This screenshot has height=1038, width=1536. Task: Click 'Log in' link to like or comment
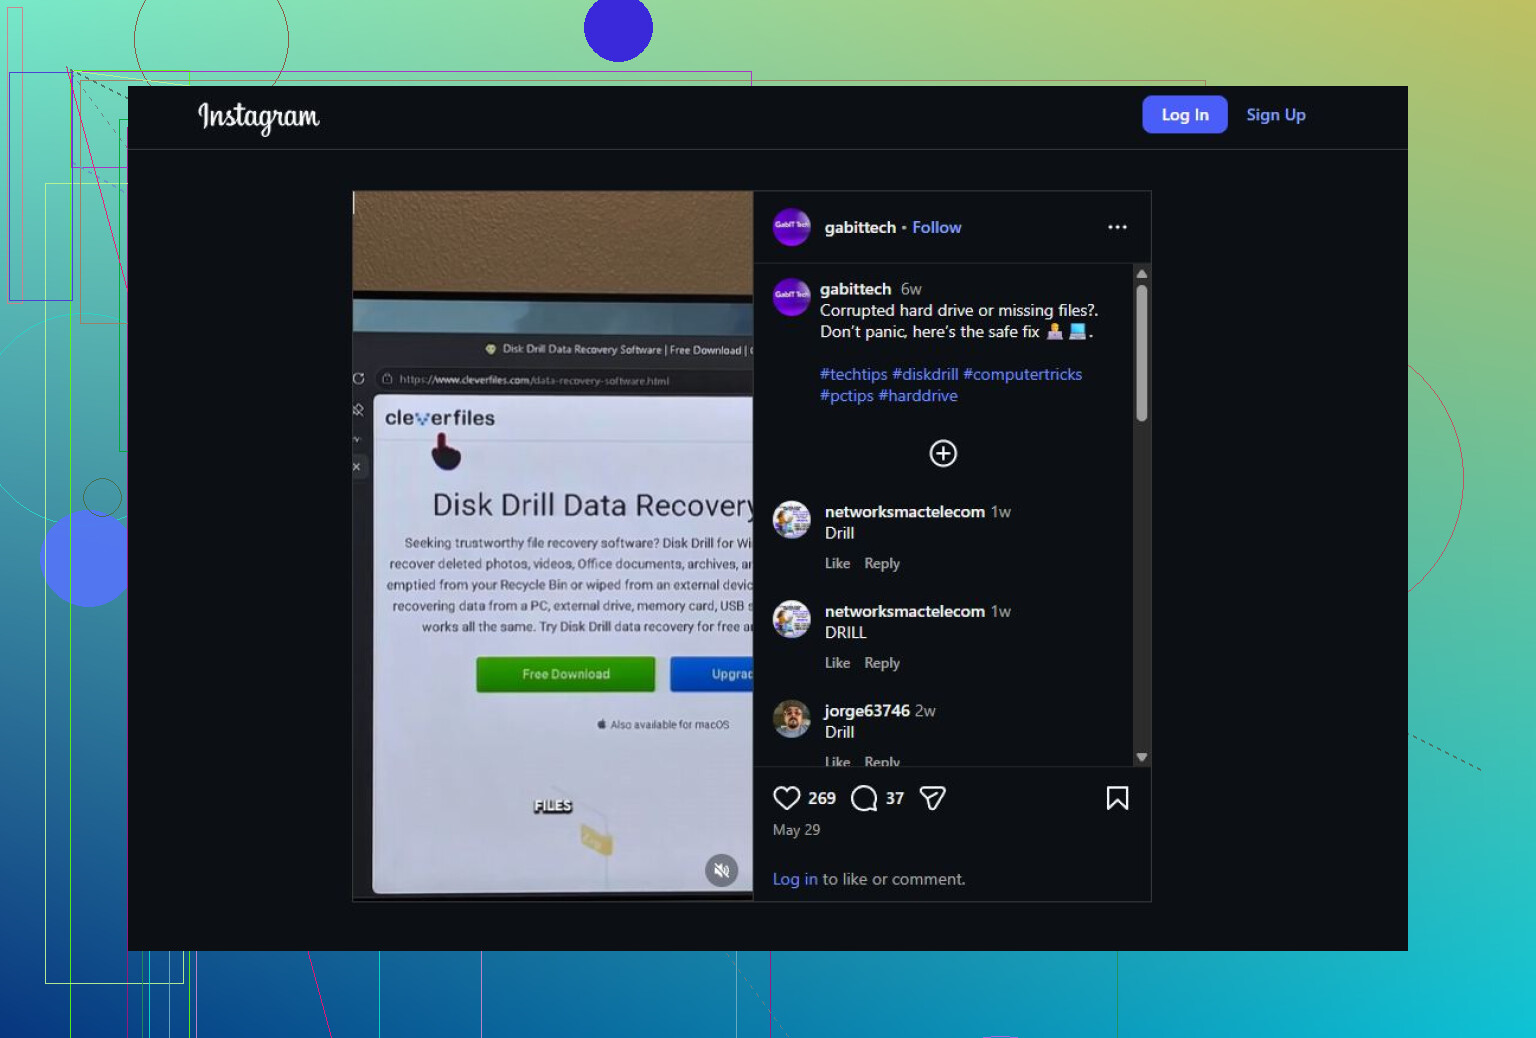click(x=795, y=879)
